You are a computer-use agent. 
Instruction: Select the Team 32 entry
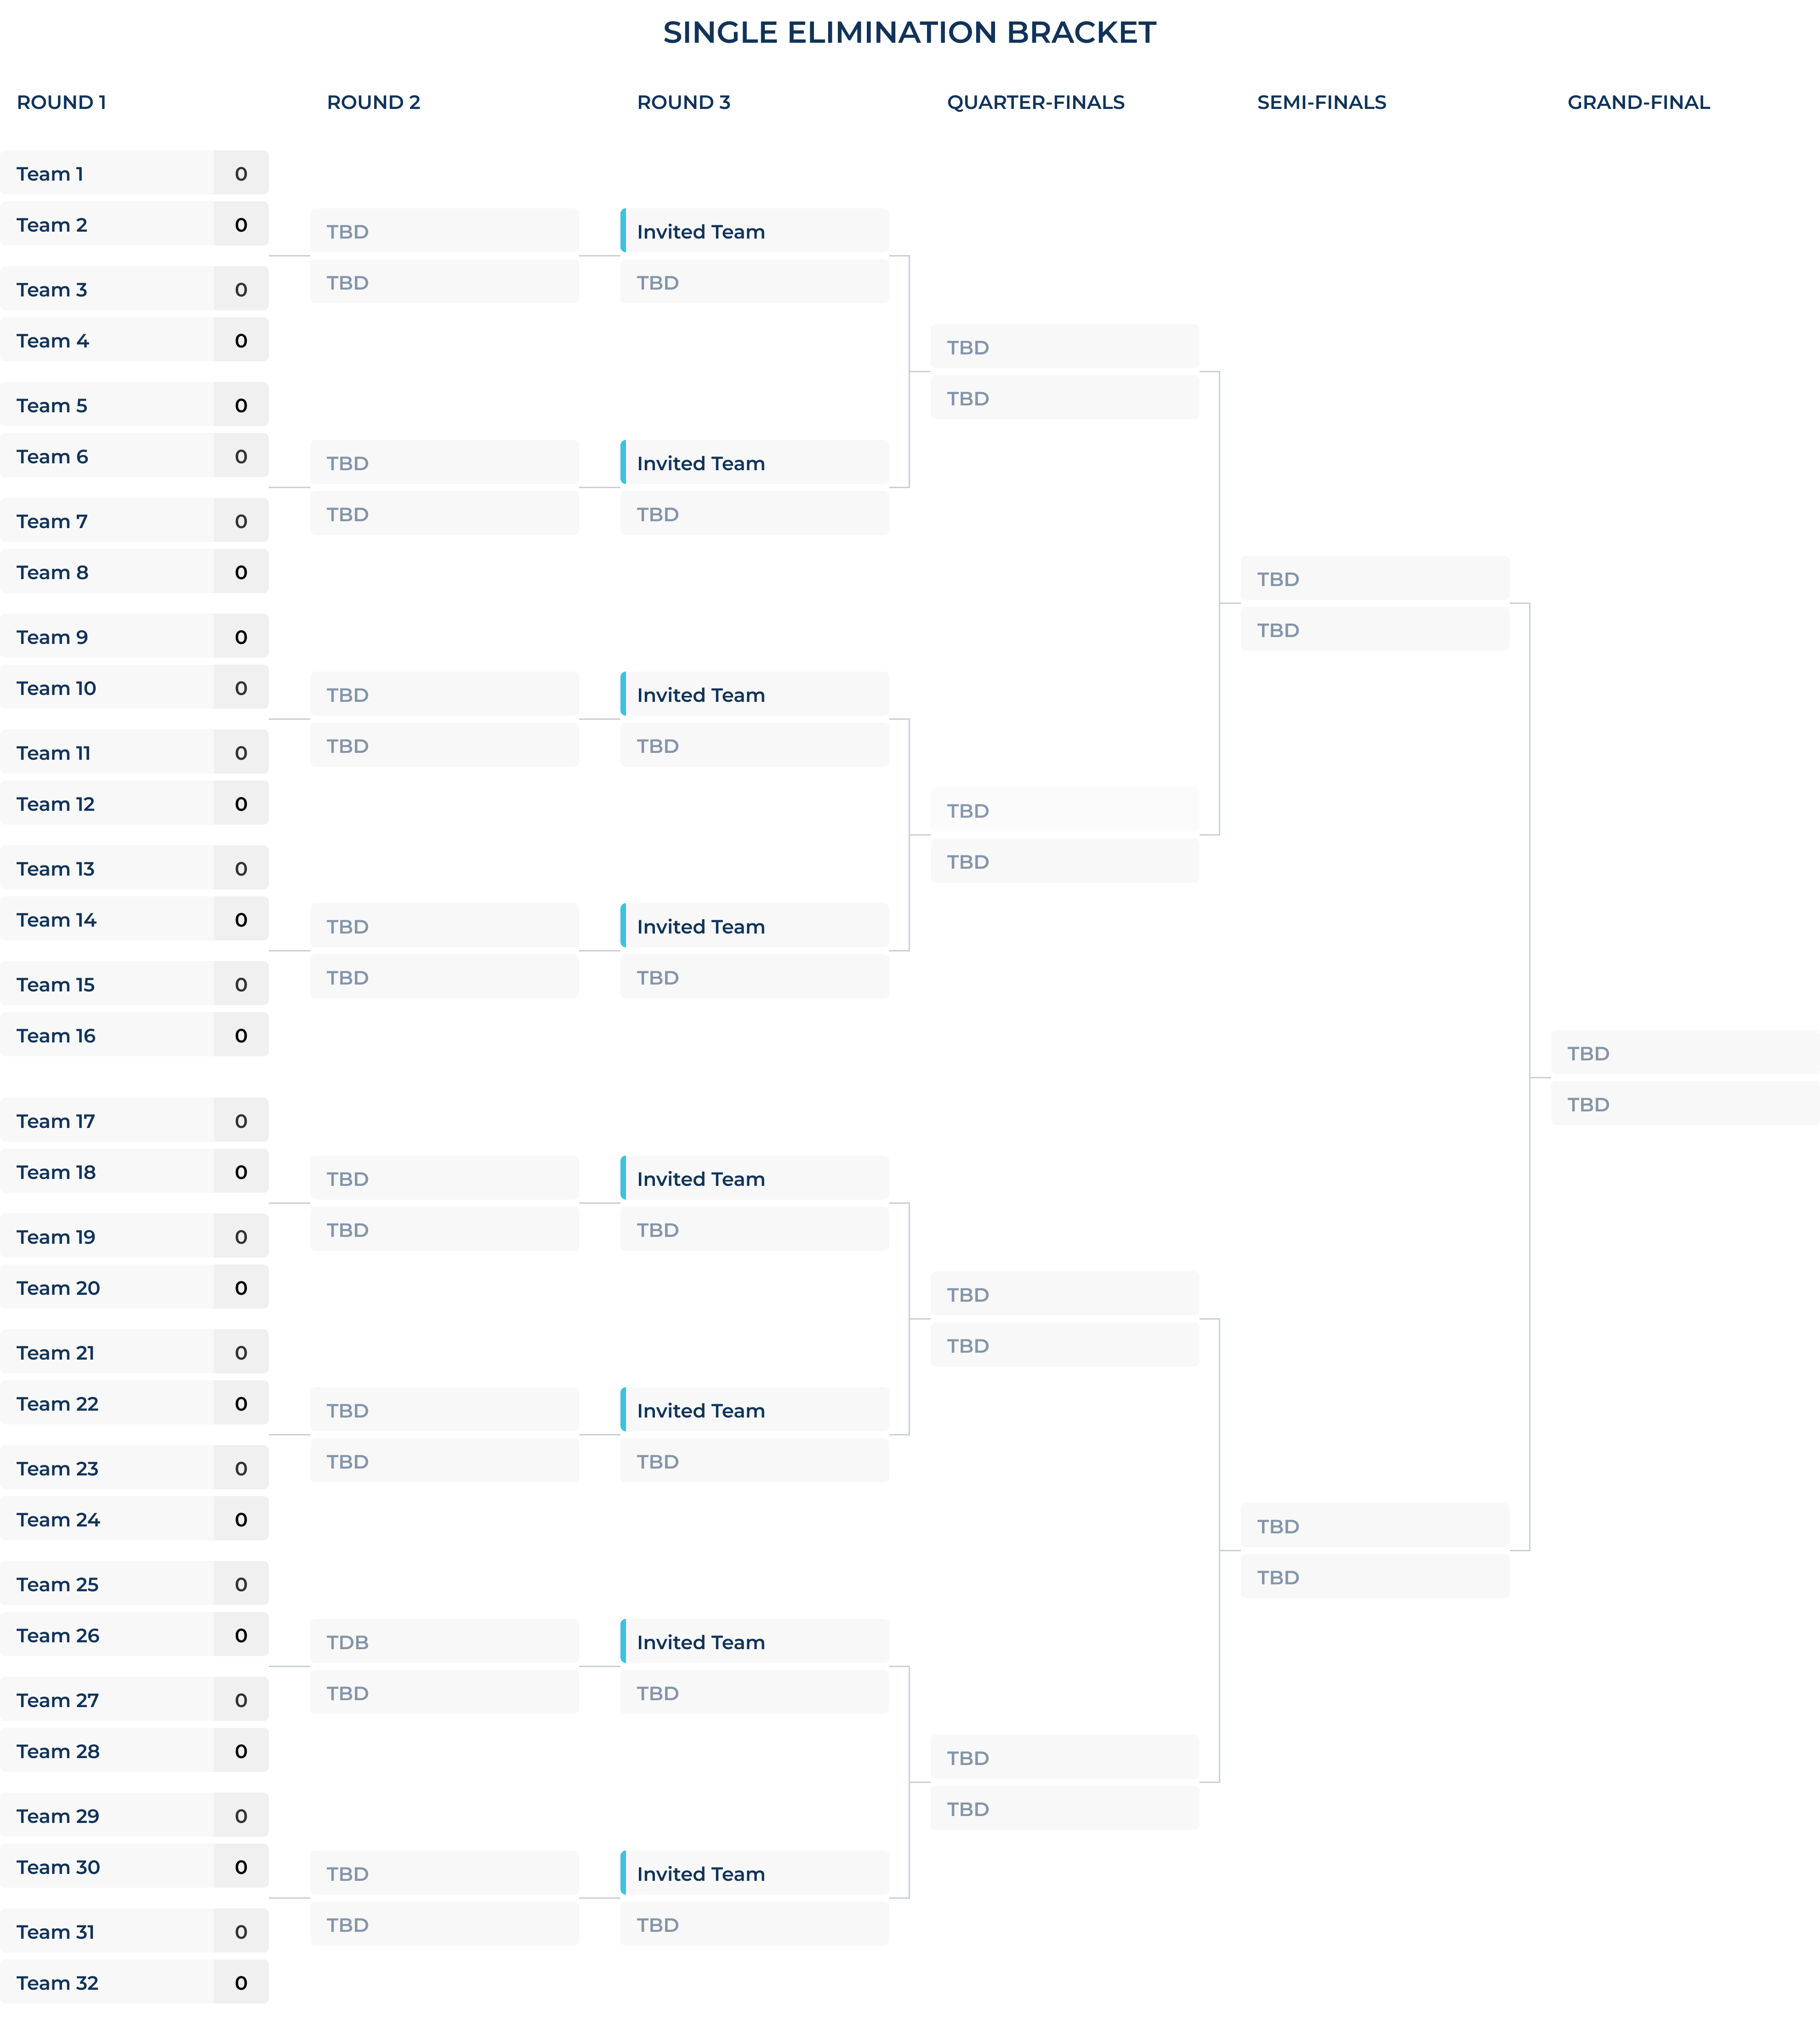click(x=134, y=1982)
